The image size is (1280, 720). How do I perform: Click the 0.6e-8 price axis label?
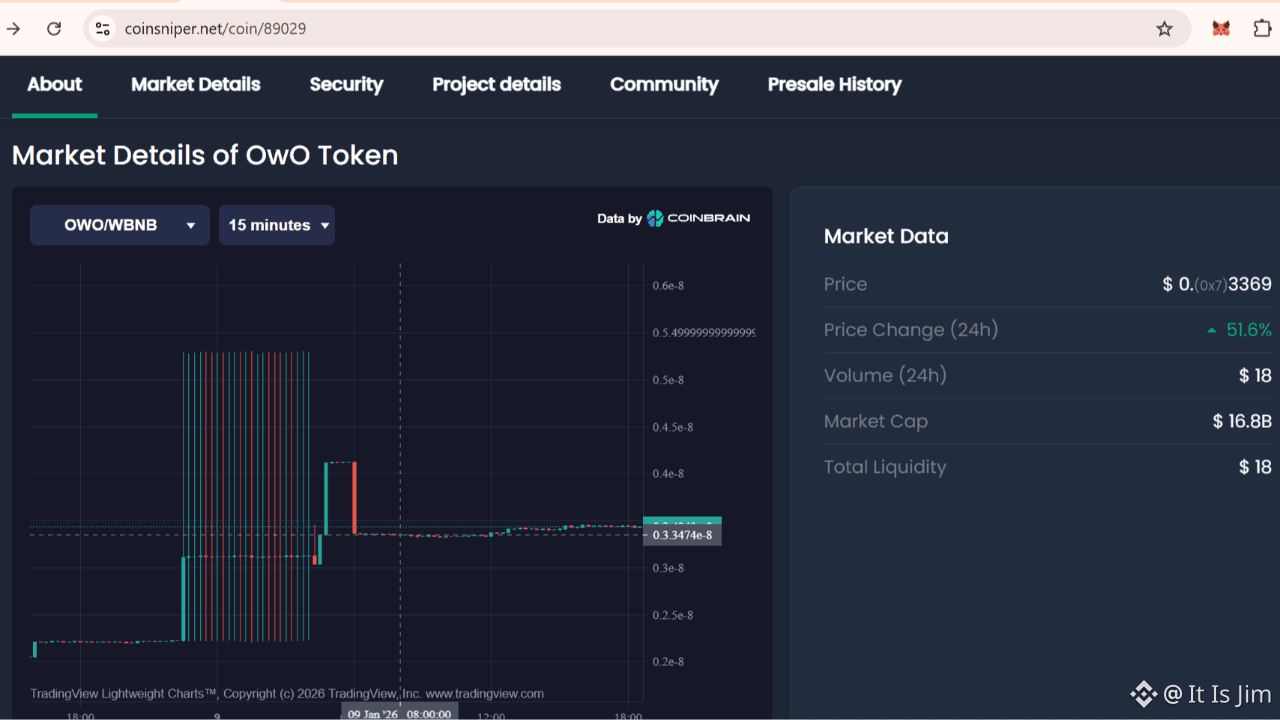tap(668, 286)
